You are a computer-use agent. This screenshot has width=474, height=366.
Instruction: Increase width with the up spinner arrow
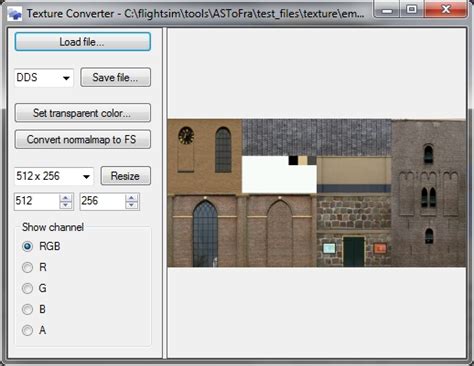coord(66,198)
